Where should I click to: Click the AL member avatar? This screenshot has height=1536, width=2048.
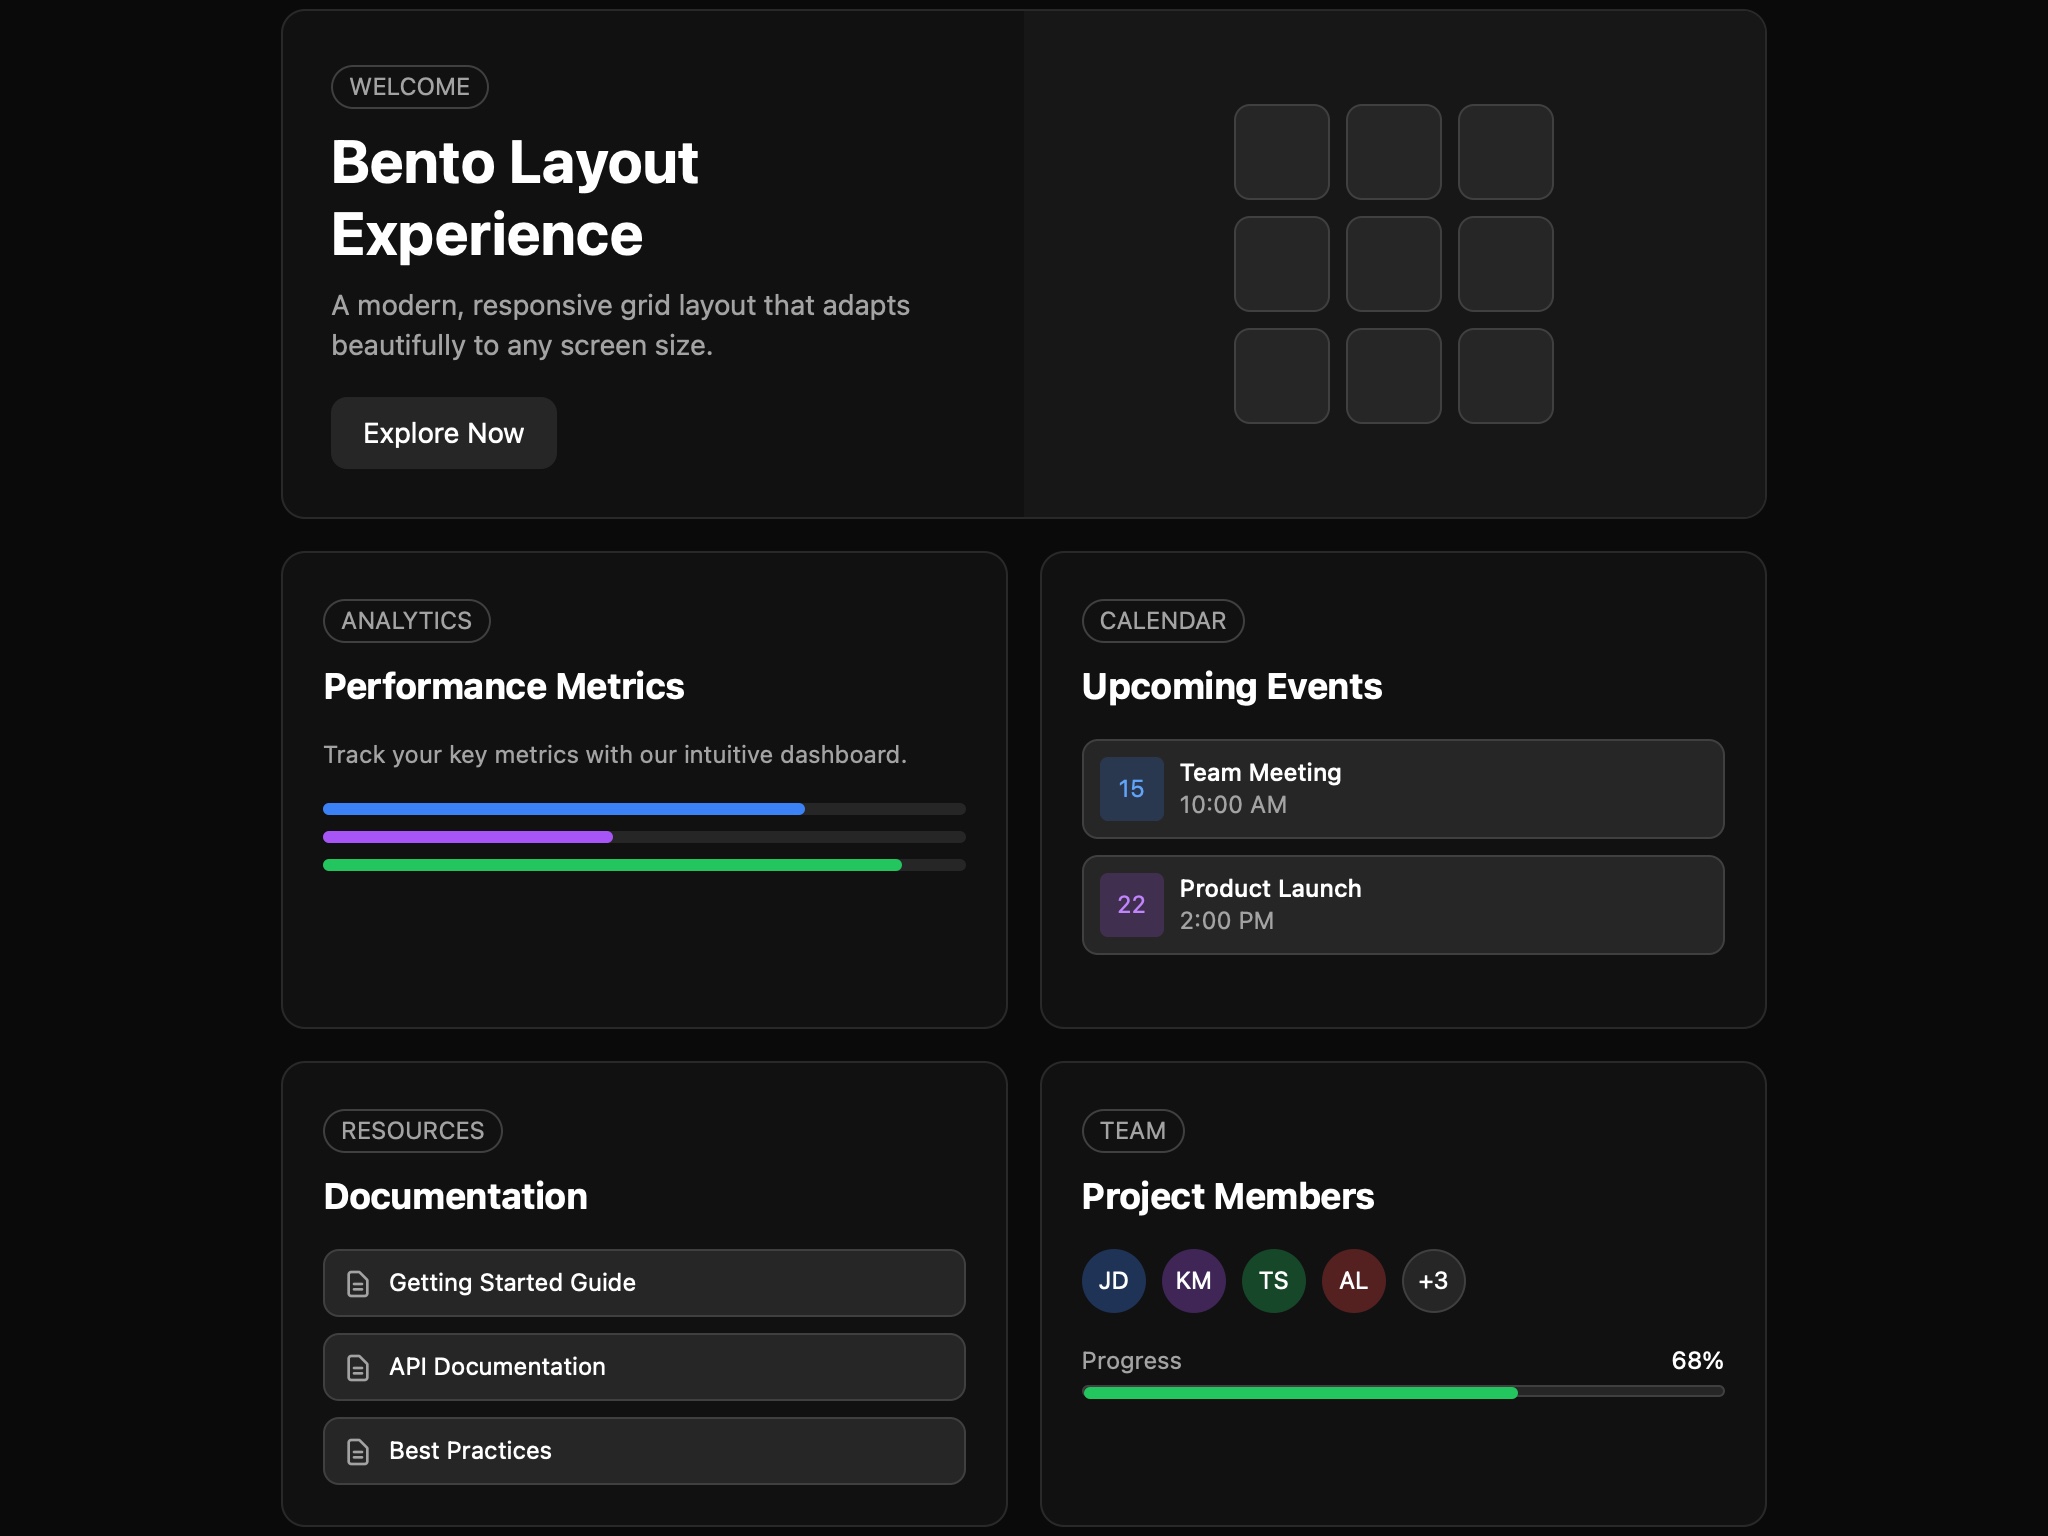click(x=1353, y=1280)
